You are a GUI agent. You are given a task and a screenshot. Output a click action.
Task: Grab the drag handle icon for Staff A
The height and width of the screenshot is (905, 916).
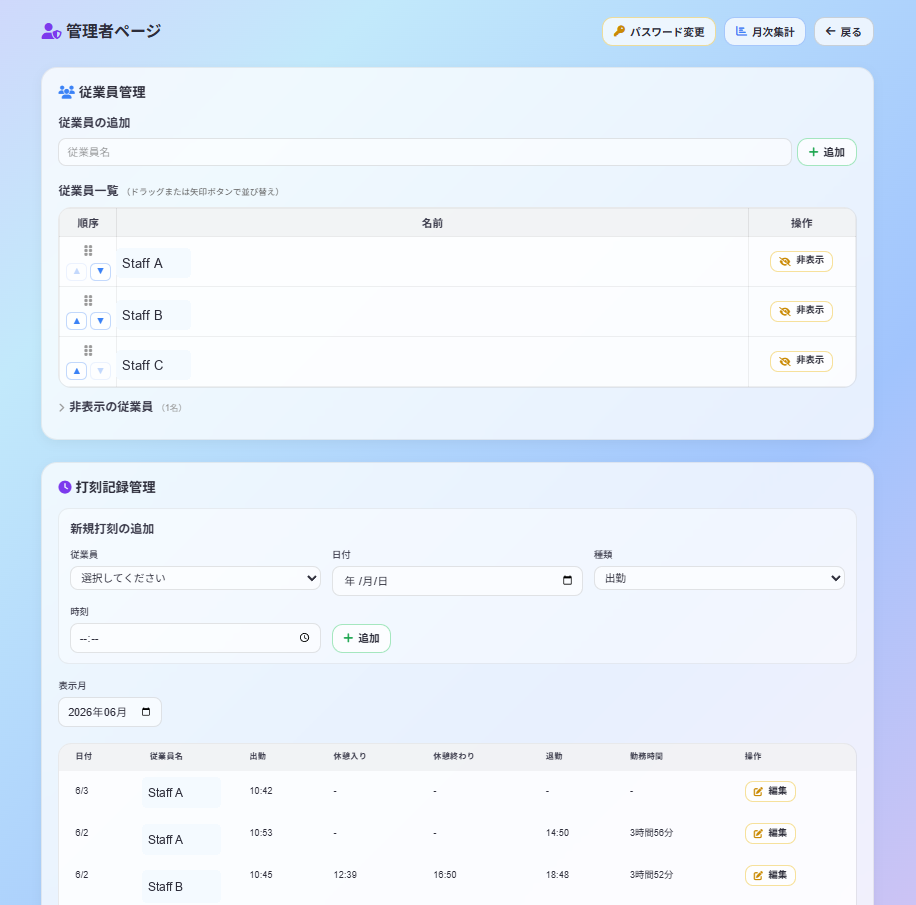point(88,251)
